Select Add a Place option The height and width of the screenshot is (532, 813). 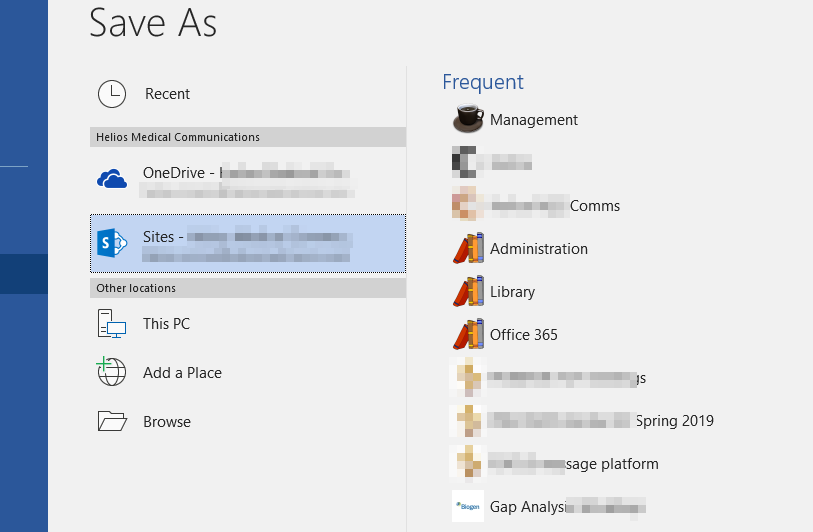pyautogui.click(x=182, y=373)
